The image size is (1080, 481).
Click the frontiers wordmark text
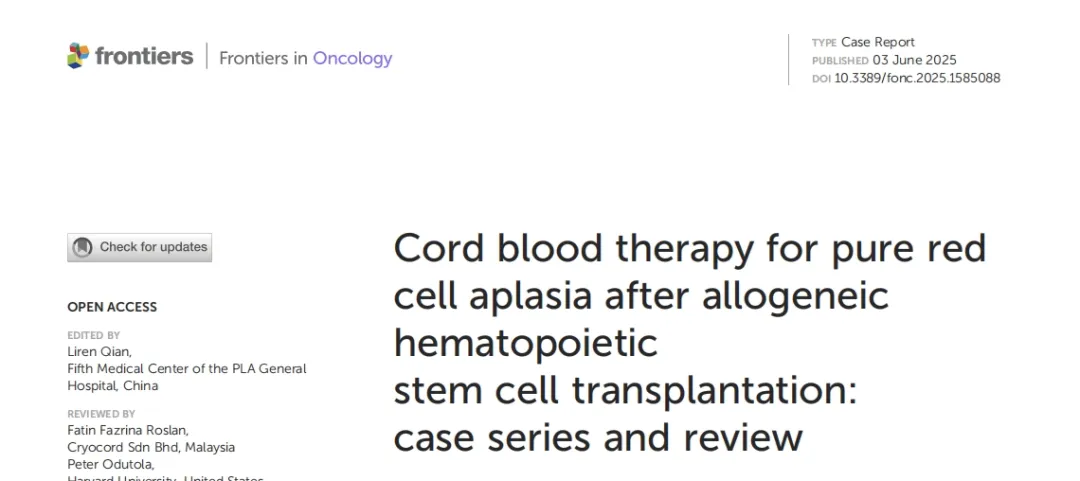pos(144,56)
